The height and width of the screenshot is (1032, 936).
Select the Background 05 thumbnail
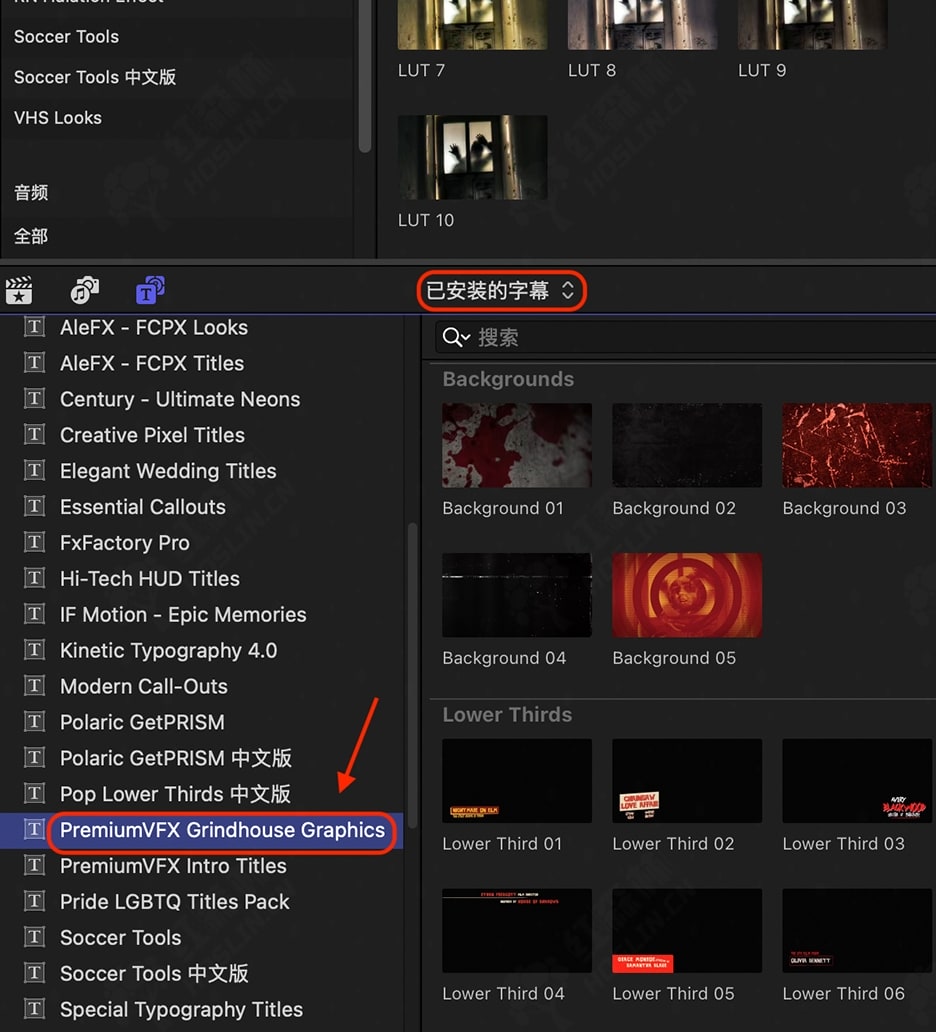(x=687, y=595)
